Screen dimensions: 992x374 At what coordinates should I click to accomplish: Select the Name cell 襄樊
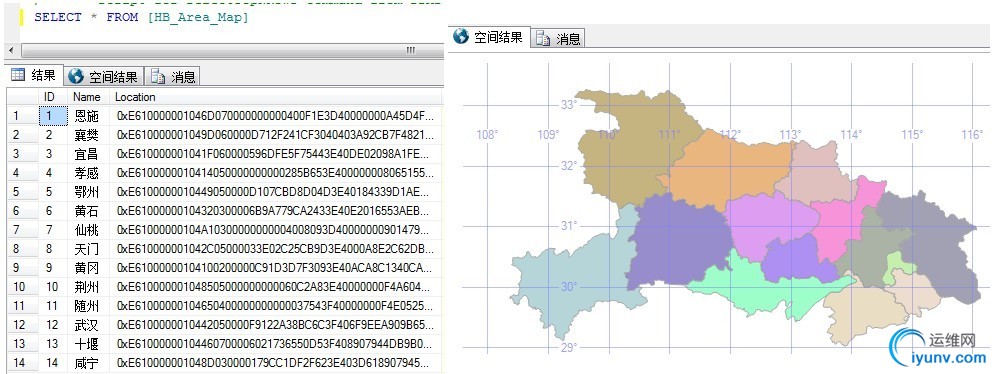point(87,135)
